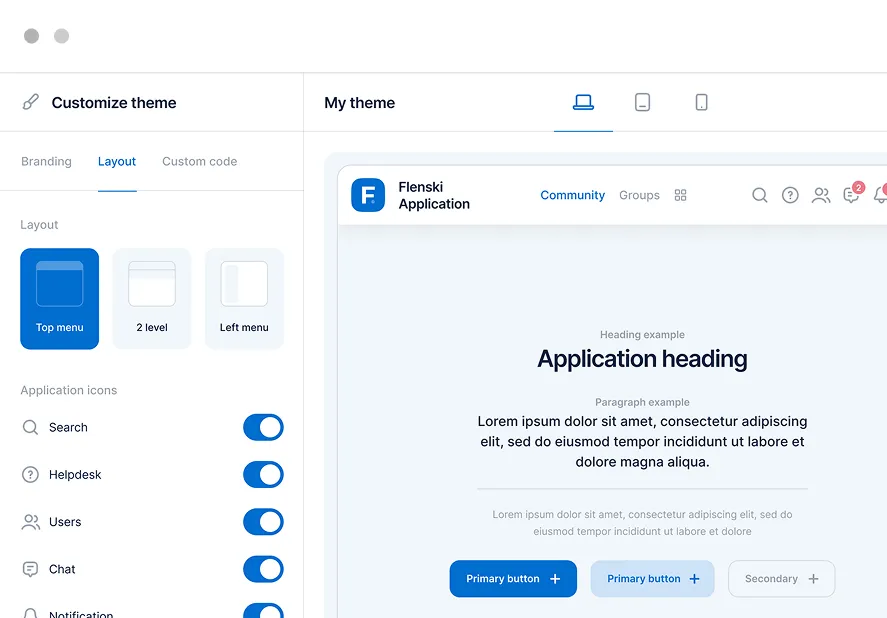Open the helpdesk question mark icon in header
This screenshot has height=618, width=887.
coord(790,195)
